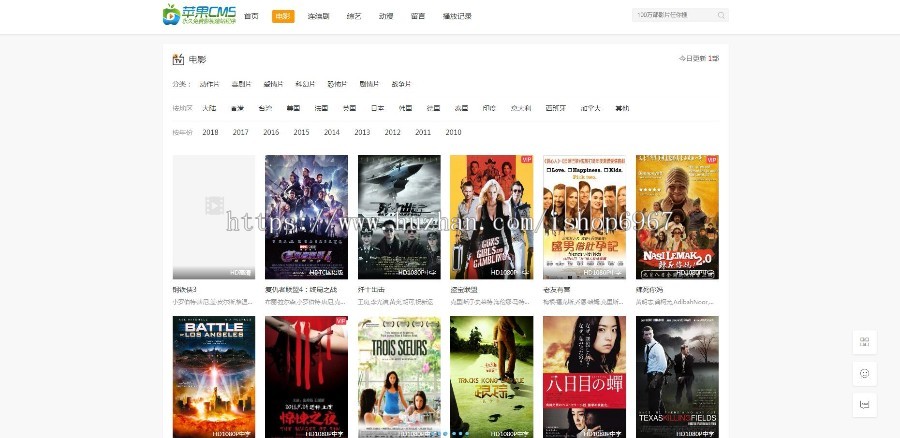Open the 动漫 nav tab
The height and width of the screenshot is (438, 900).
click(386, 16)
